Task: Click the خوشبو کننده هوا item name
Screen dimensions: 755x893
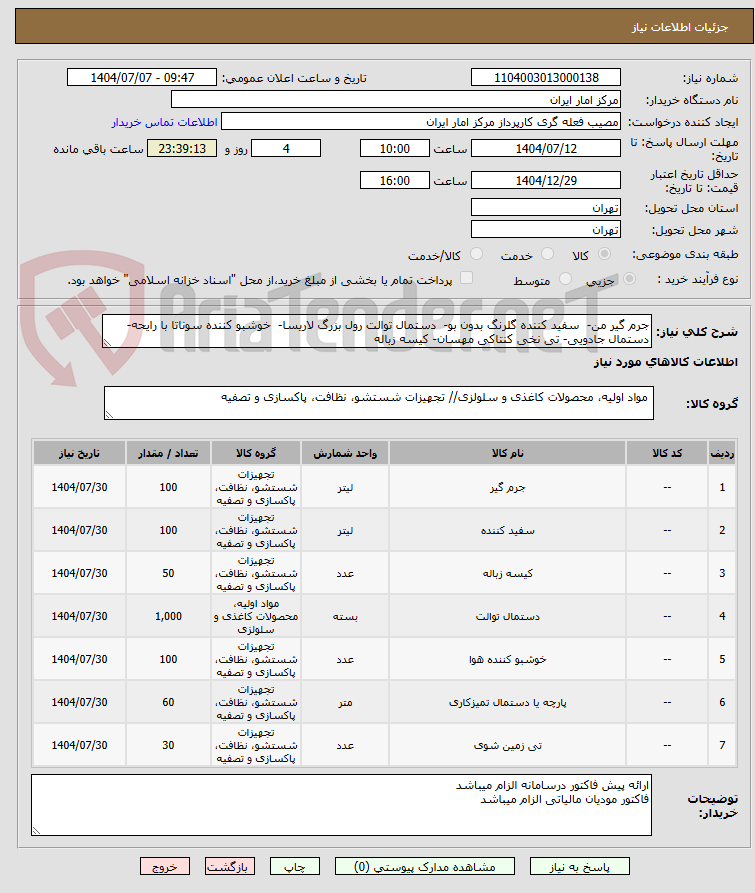Action: click(x=507, y=659)
